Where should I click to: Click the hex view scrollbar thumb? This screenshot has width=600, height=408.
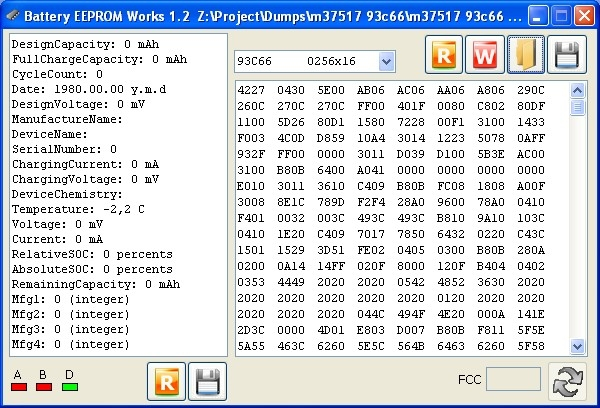(577, 107)
